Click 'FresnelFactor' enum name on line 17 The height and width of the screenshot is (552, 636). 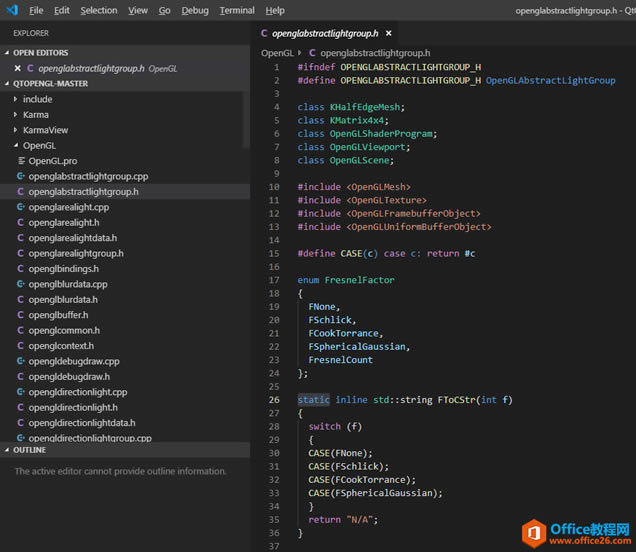point(359,280)
